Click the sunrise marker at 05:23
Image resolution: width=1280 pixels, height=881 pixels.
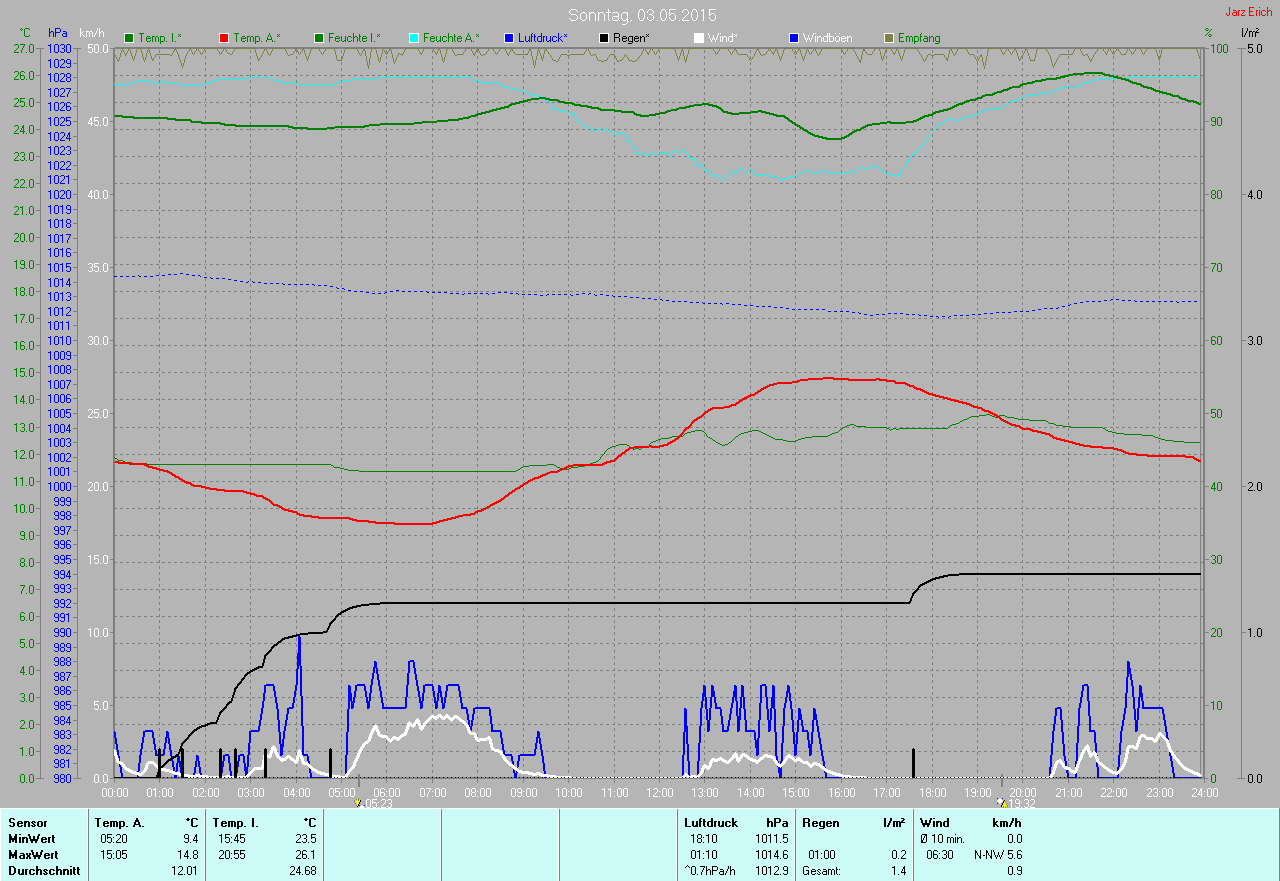358,802
